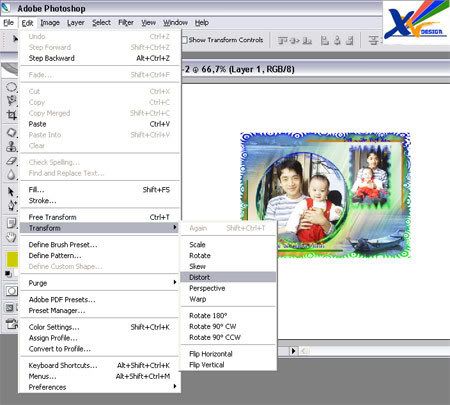Choose Stroke... from Edit menu

tap(100, 201)
